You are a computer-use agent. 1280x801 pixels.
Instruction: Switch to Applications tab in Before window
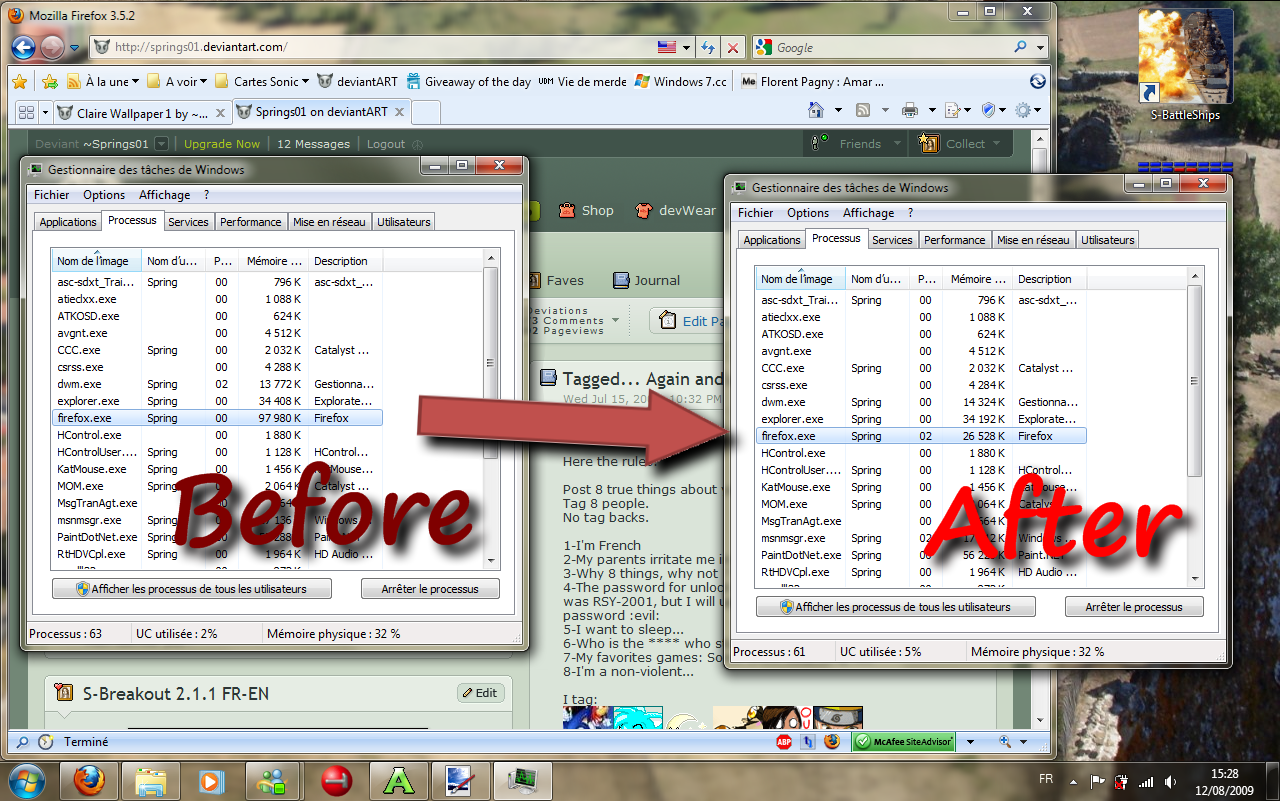(68, 222)
